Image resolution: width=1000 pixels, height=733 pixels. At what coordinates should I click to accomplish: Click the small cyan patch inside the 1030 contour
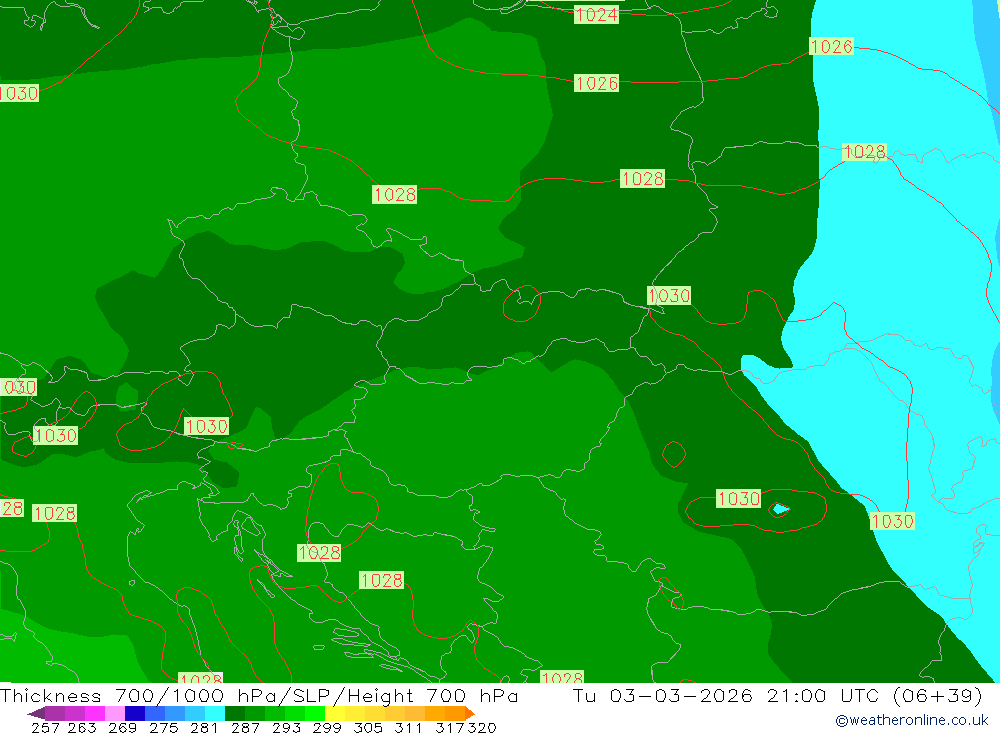coord(780,509)
